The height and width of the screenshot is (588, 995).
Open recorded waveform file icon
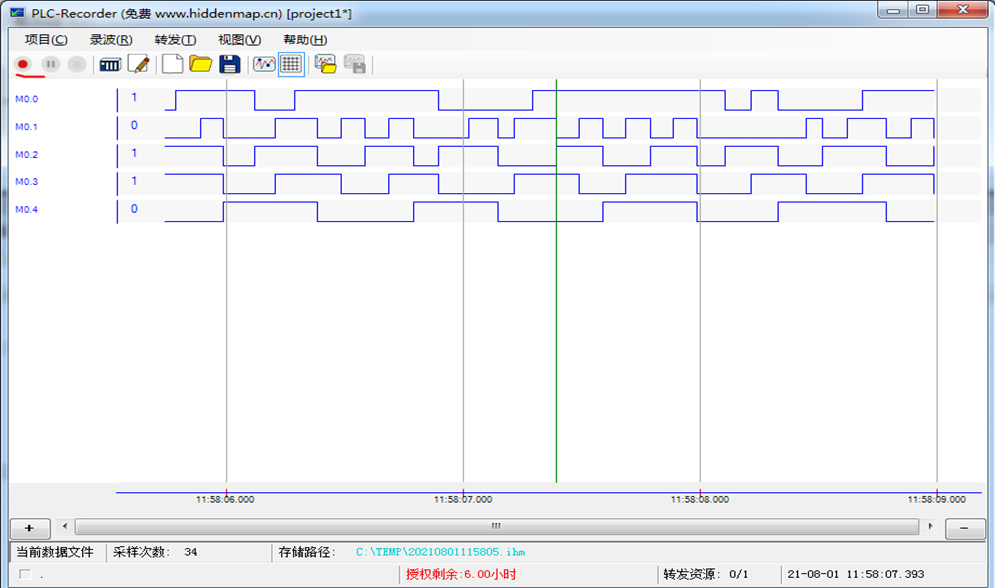pos(325,64)
